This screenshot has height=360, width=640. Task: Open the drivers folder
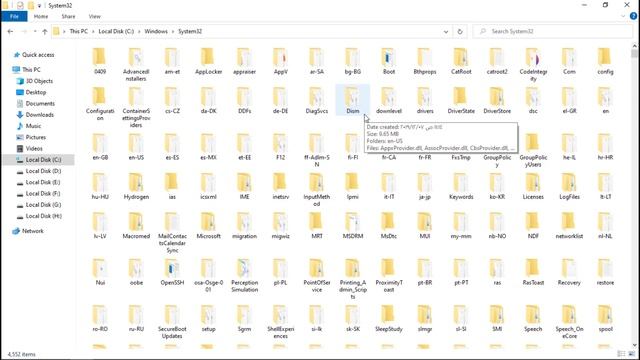[x=425, y=100]
